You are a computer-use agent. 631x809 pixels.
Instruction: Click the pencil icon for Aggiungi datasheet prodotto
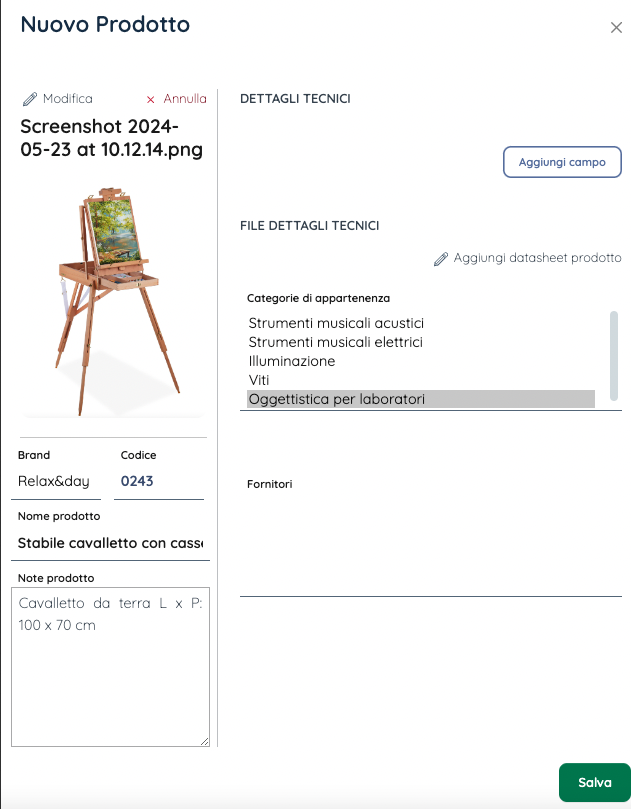tap(441, 259)
